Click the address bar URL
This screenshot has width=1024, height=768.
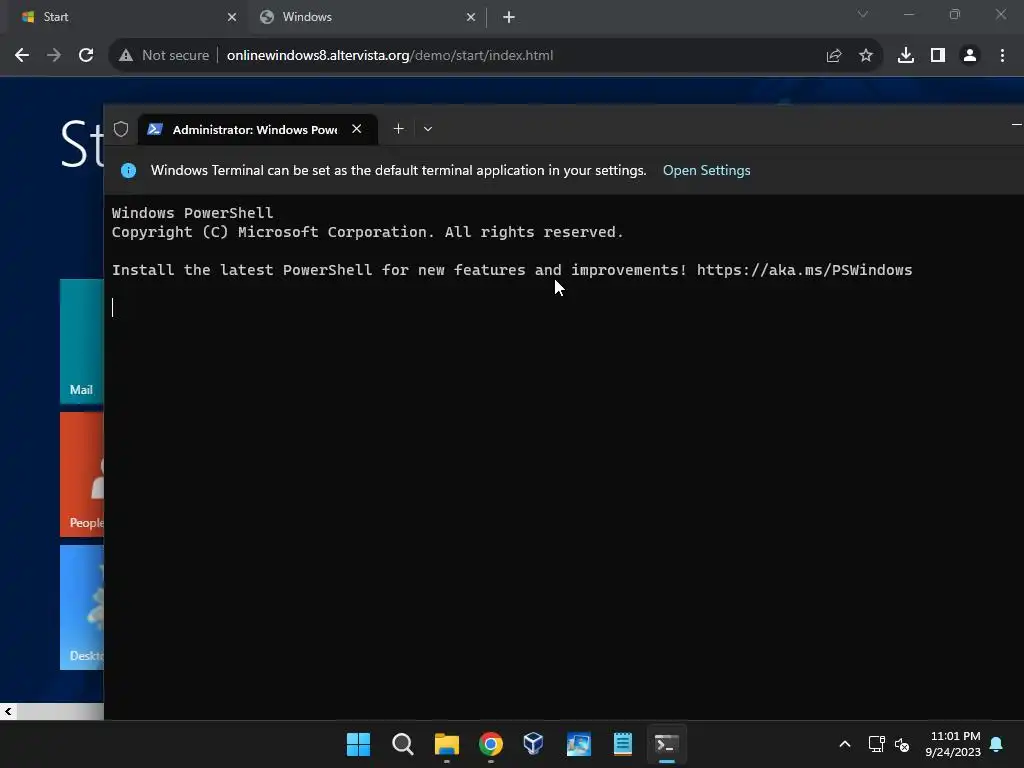click(x=390, y=56)
